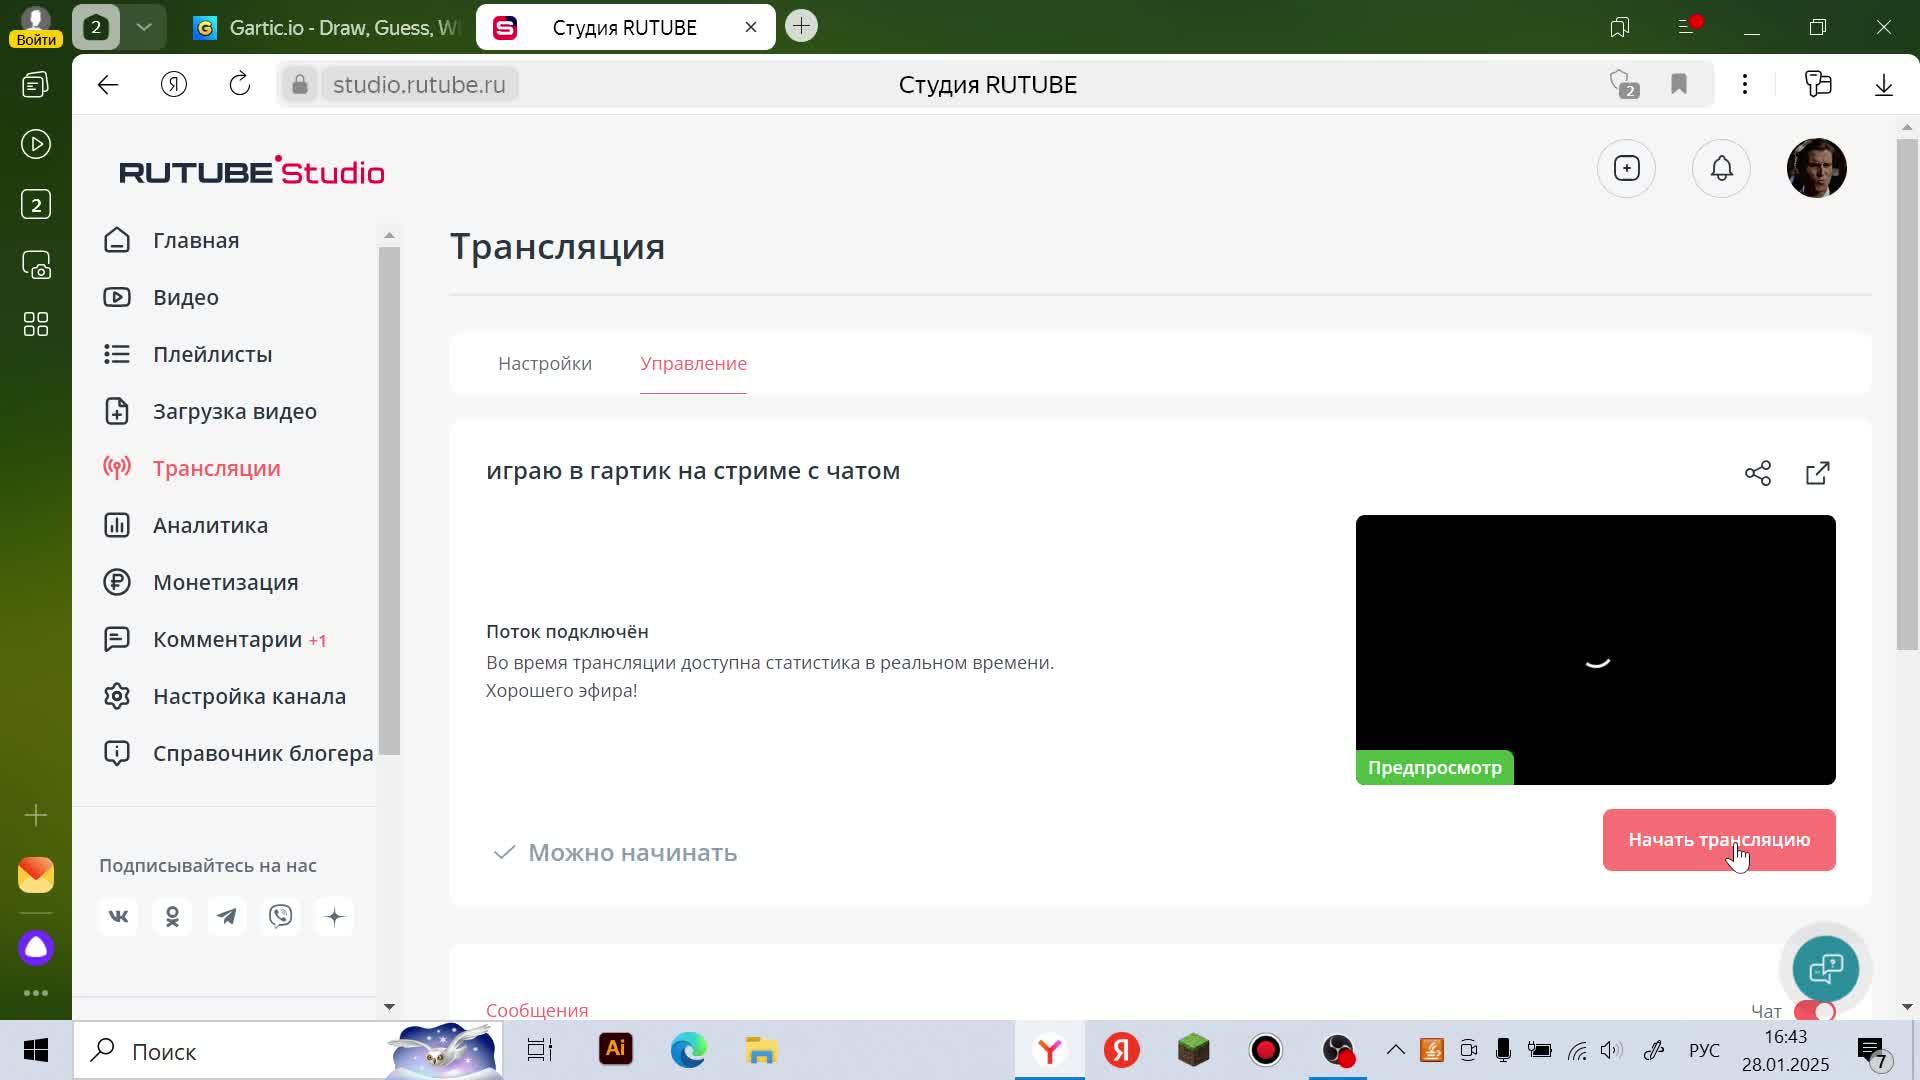Open the Dzen star social link
1920x1080 pixels.
point(335,916)
